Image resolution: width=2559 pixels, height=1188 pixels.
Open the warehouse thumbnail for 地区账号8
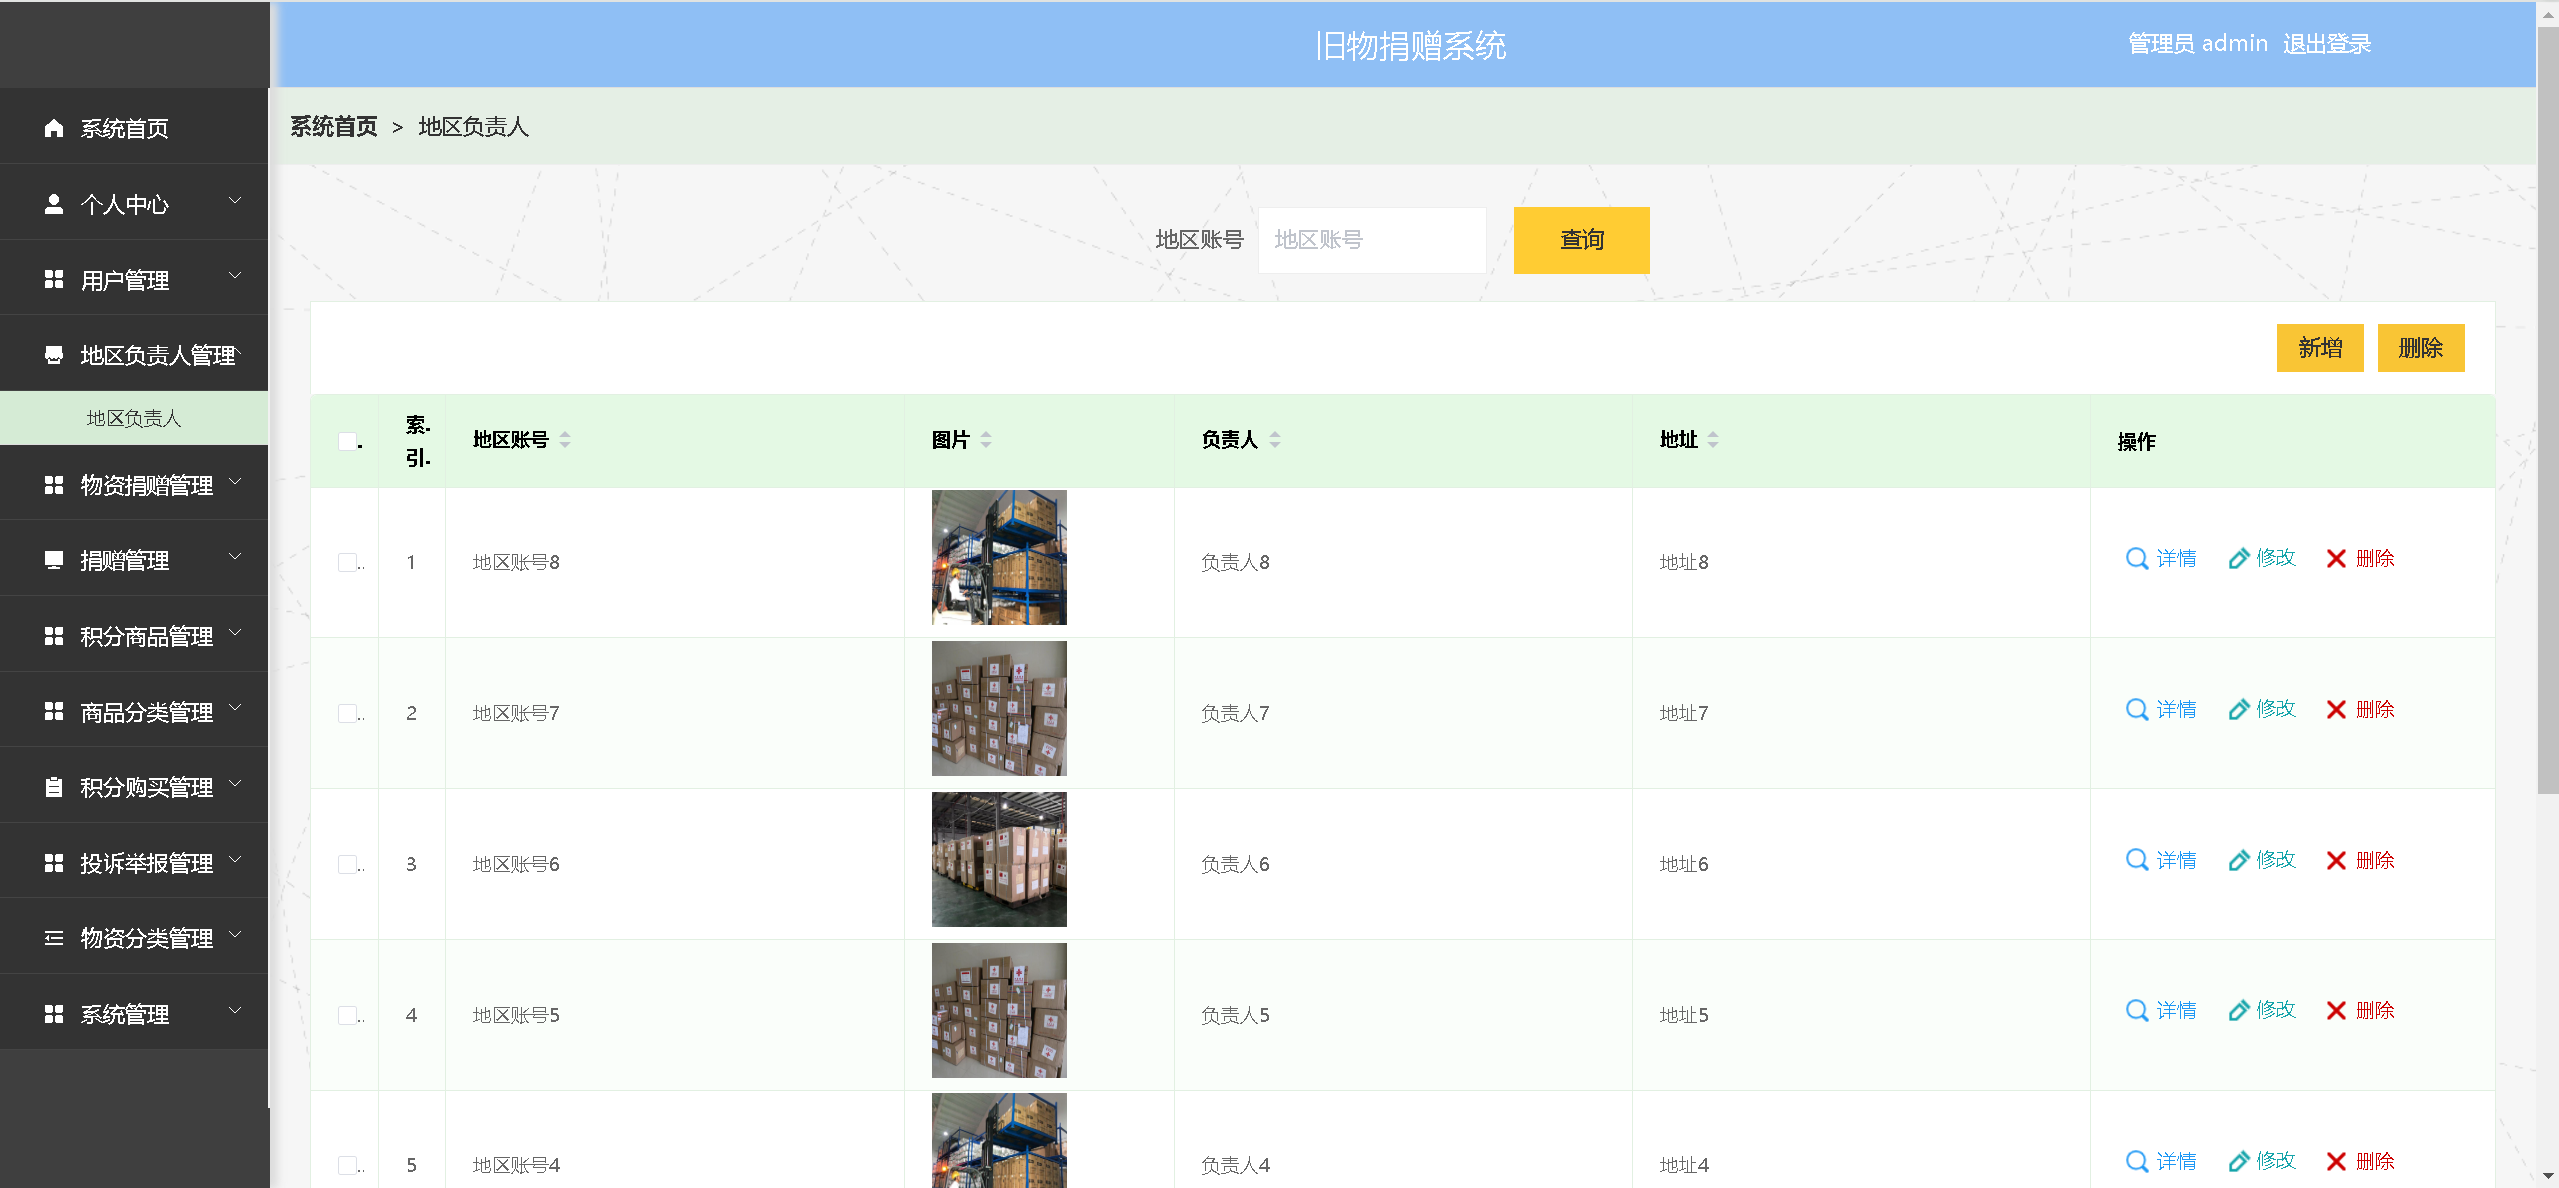(999, 557)
